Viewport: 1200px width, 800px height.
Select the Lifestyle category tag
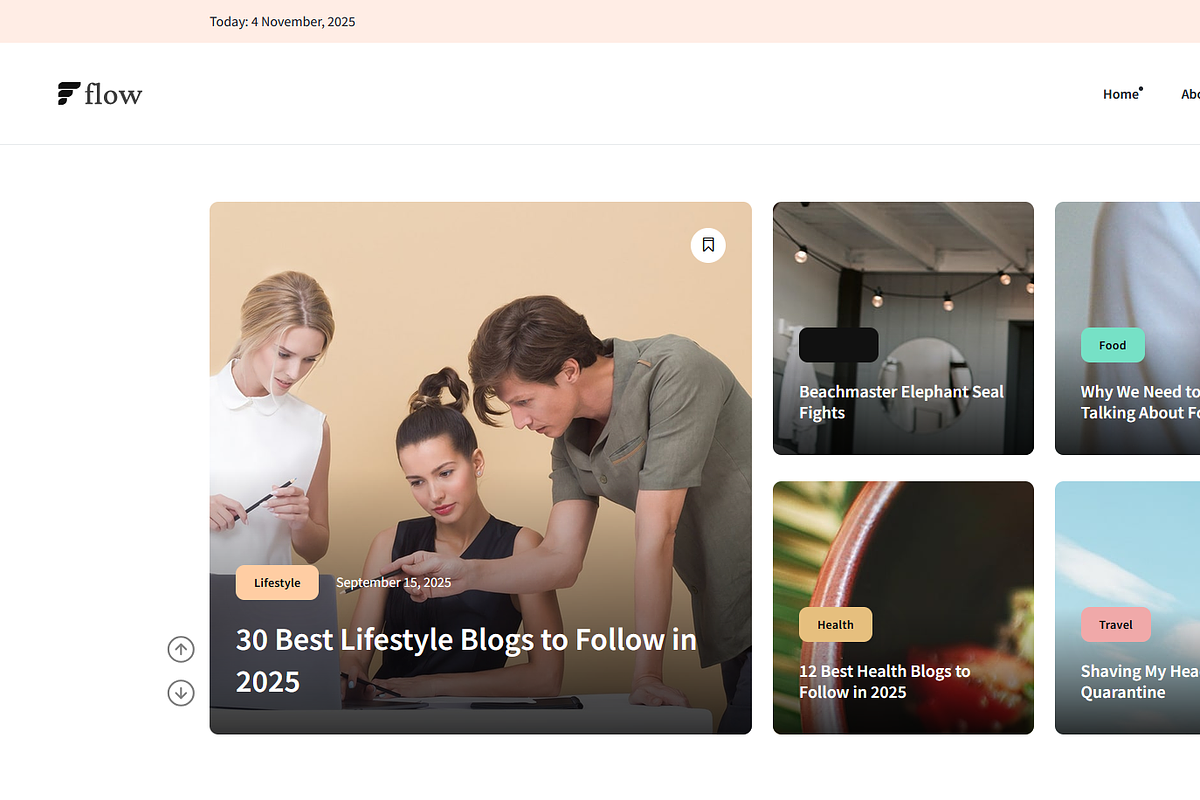tap(277, 583)
